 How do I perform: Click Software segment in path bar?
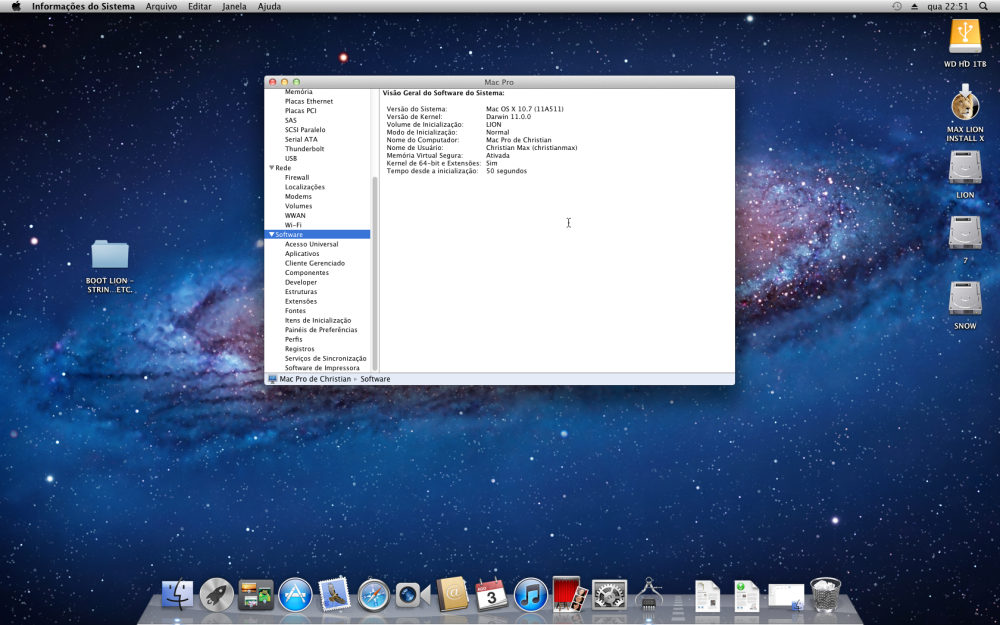[x=375, y=379]
